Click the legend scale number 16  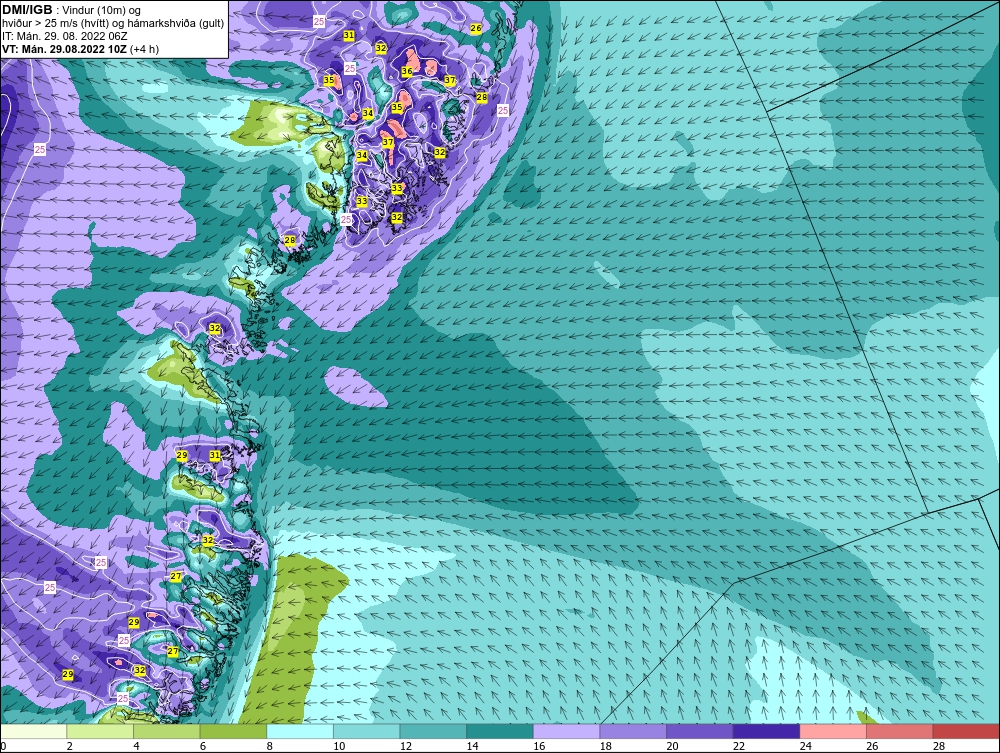[538, 746]
